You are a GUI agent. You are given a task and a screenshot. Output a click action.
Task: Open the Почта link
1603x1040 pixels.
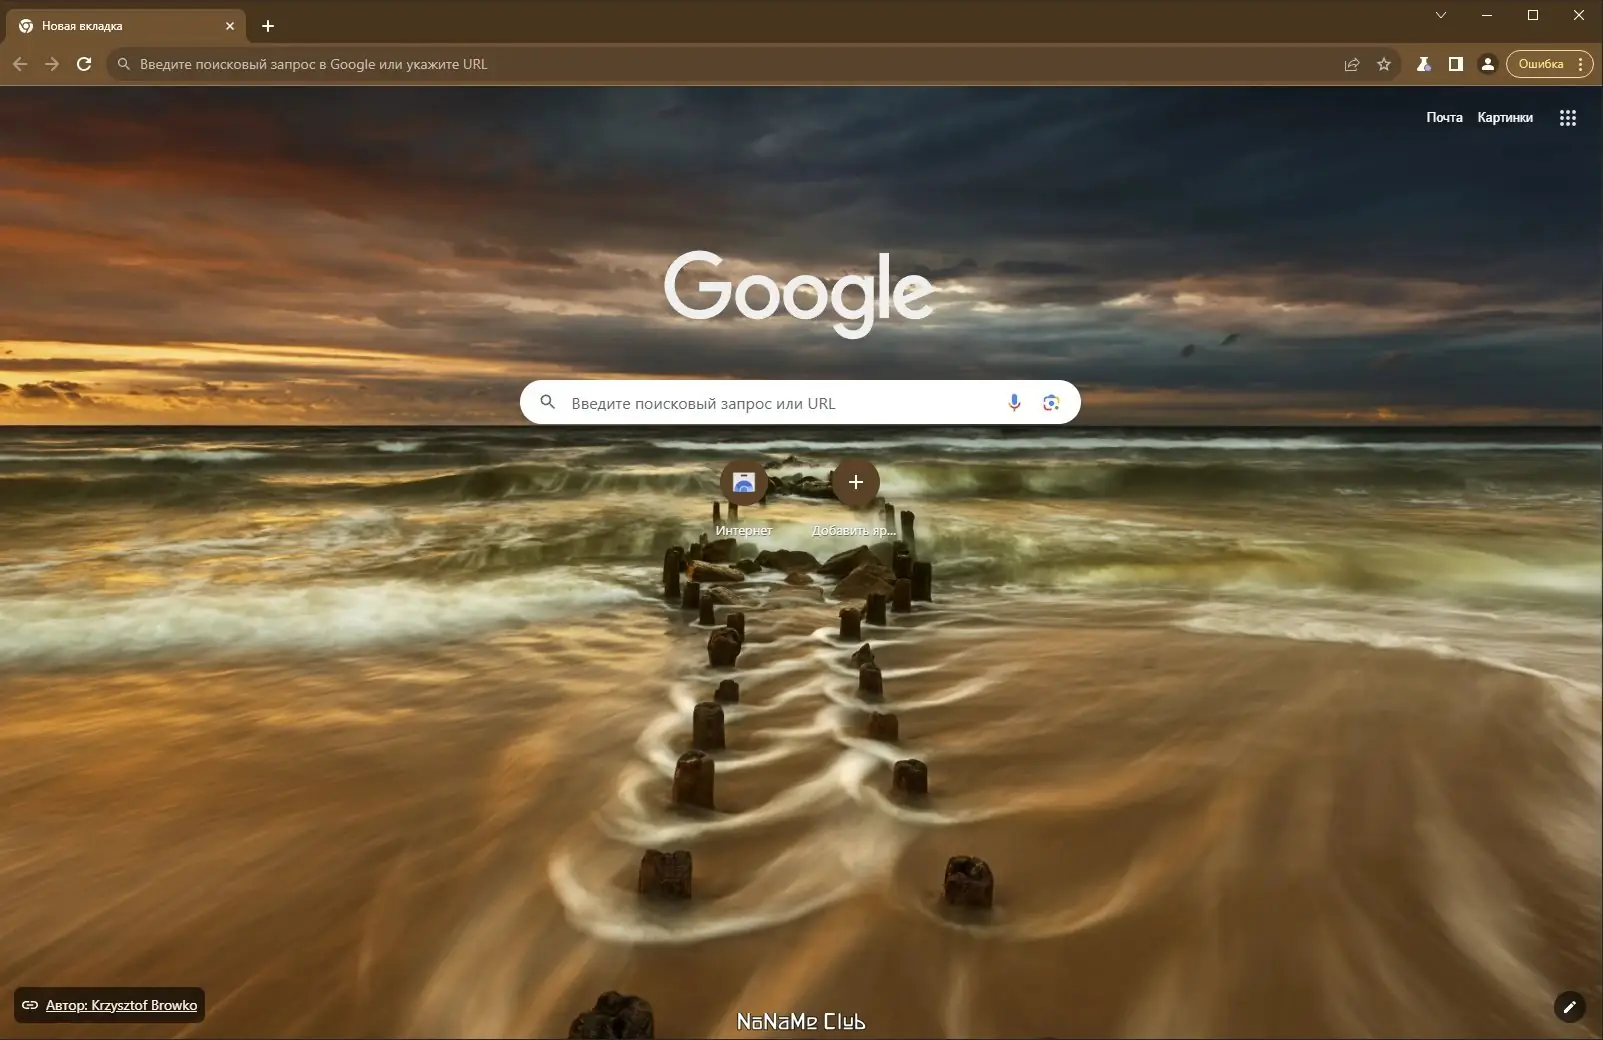(x=1444, y=117)
